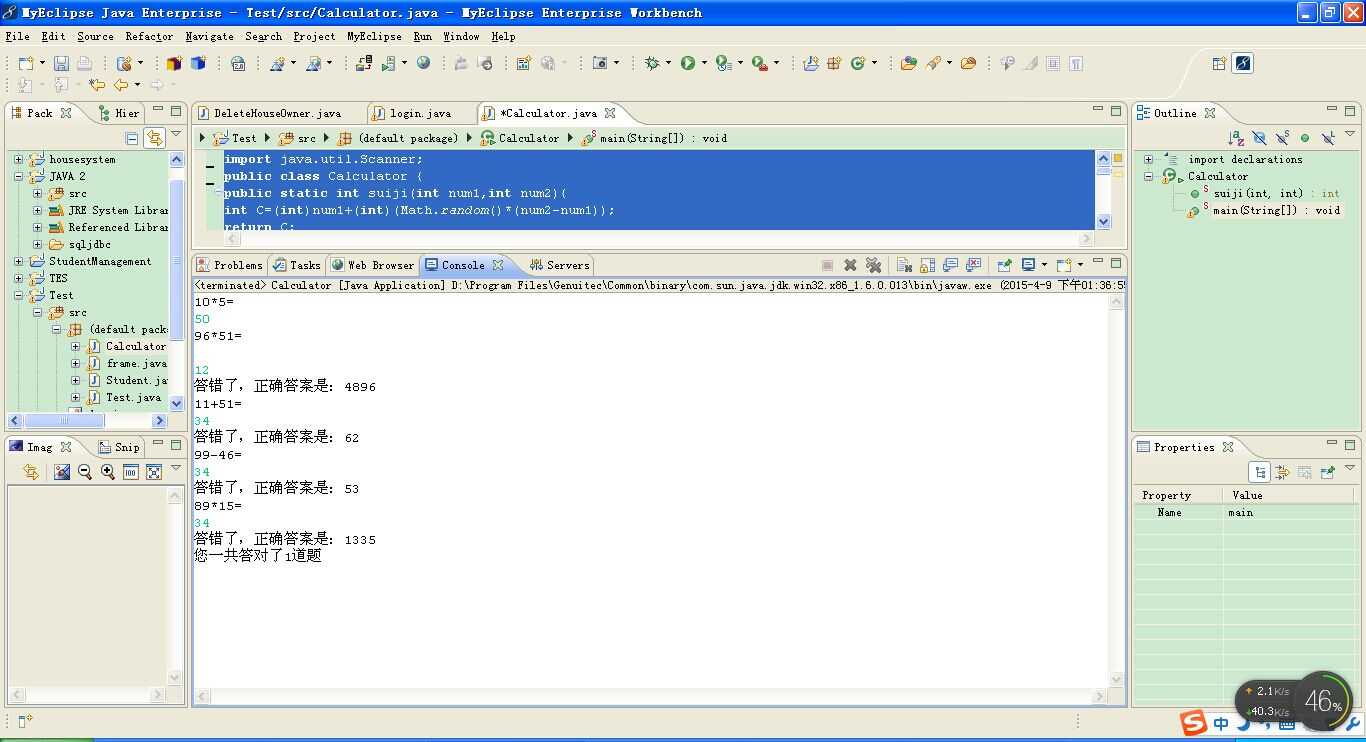Collapse the Calculator class in the Outline
Image resolution: width=1366 pixels, height=742 pixels.
point(1148,176)
